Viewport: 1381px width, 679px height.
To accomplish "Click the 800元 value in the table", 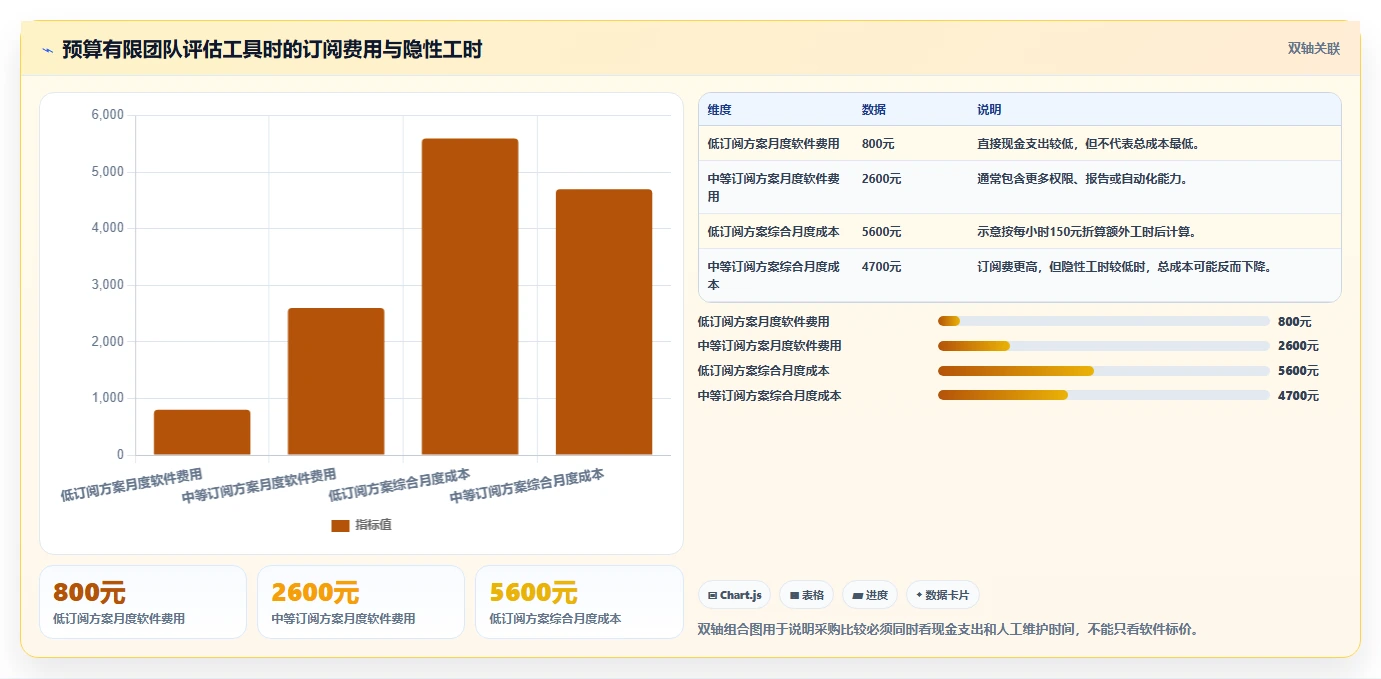I will [x=877, y=144].
